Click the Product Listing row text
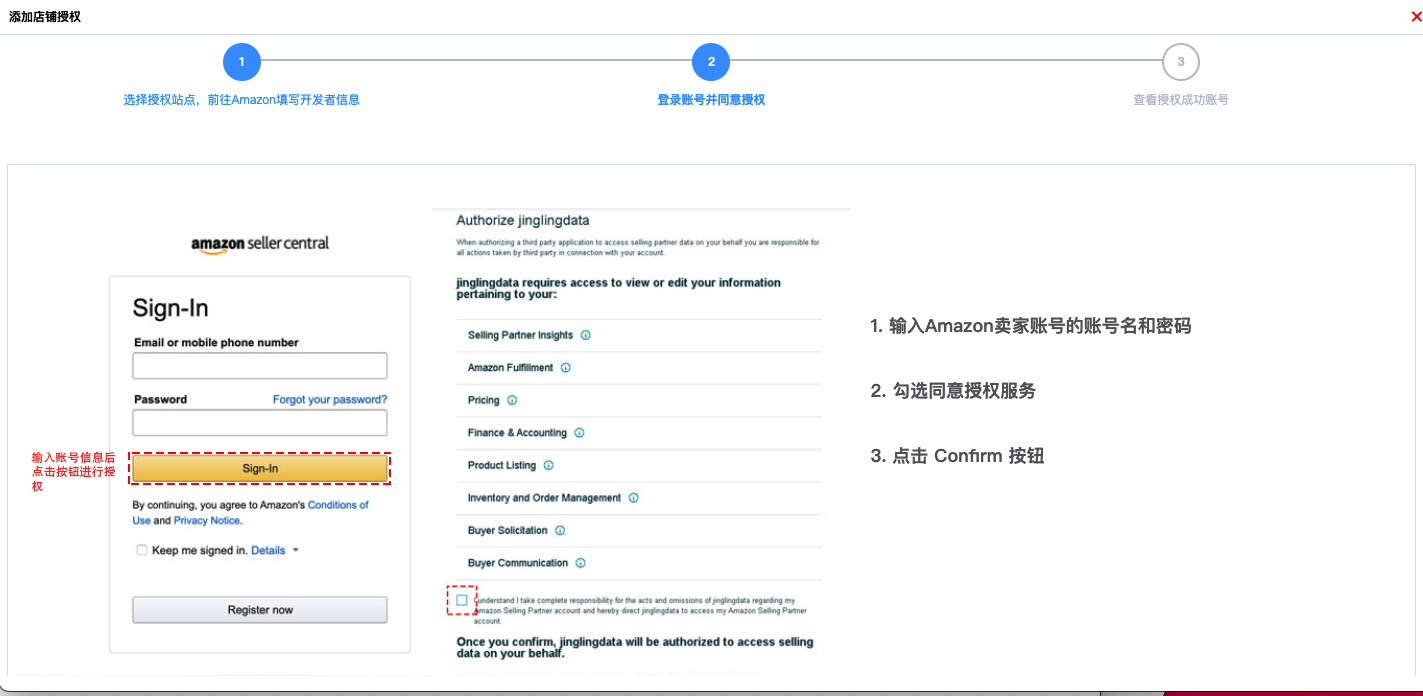 pos(502,465)
